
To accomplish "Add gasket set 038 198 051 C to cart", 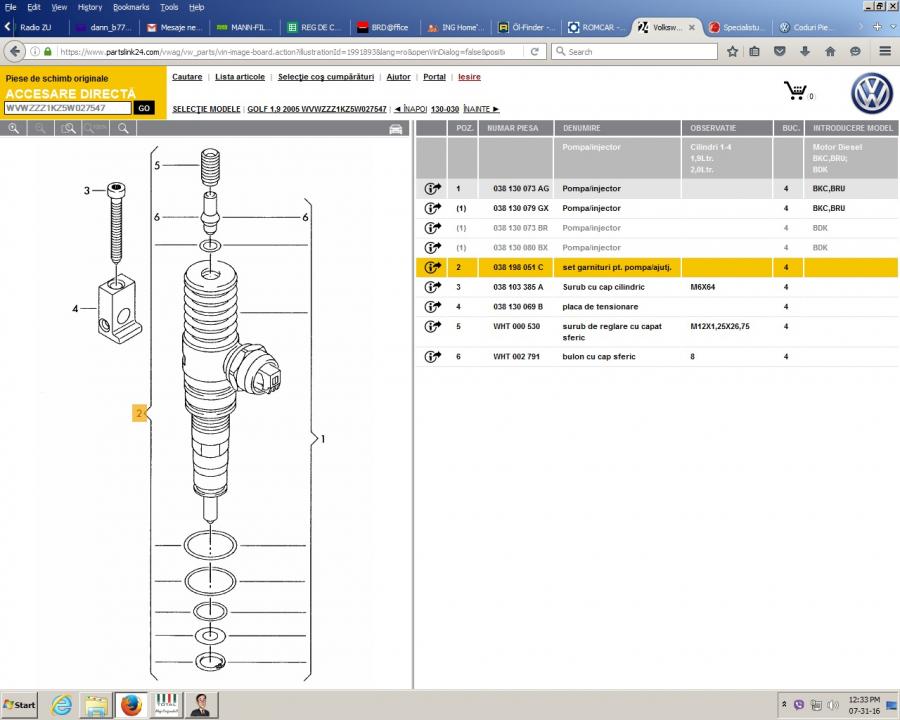I will [x=432, y=267].
